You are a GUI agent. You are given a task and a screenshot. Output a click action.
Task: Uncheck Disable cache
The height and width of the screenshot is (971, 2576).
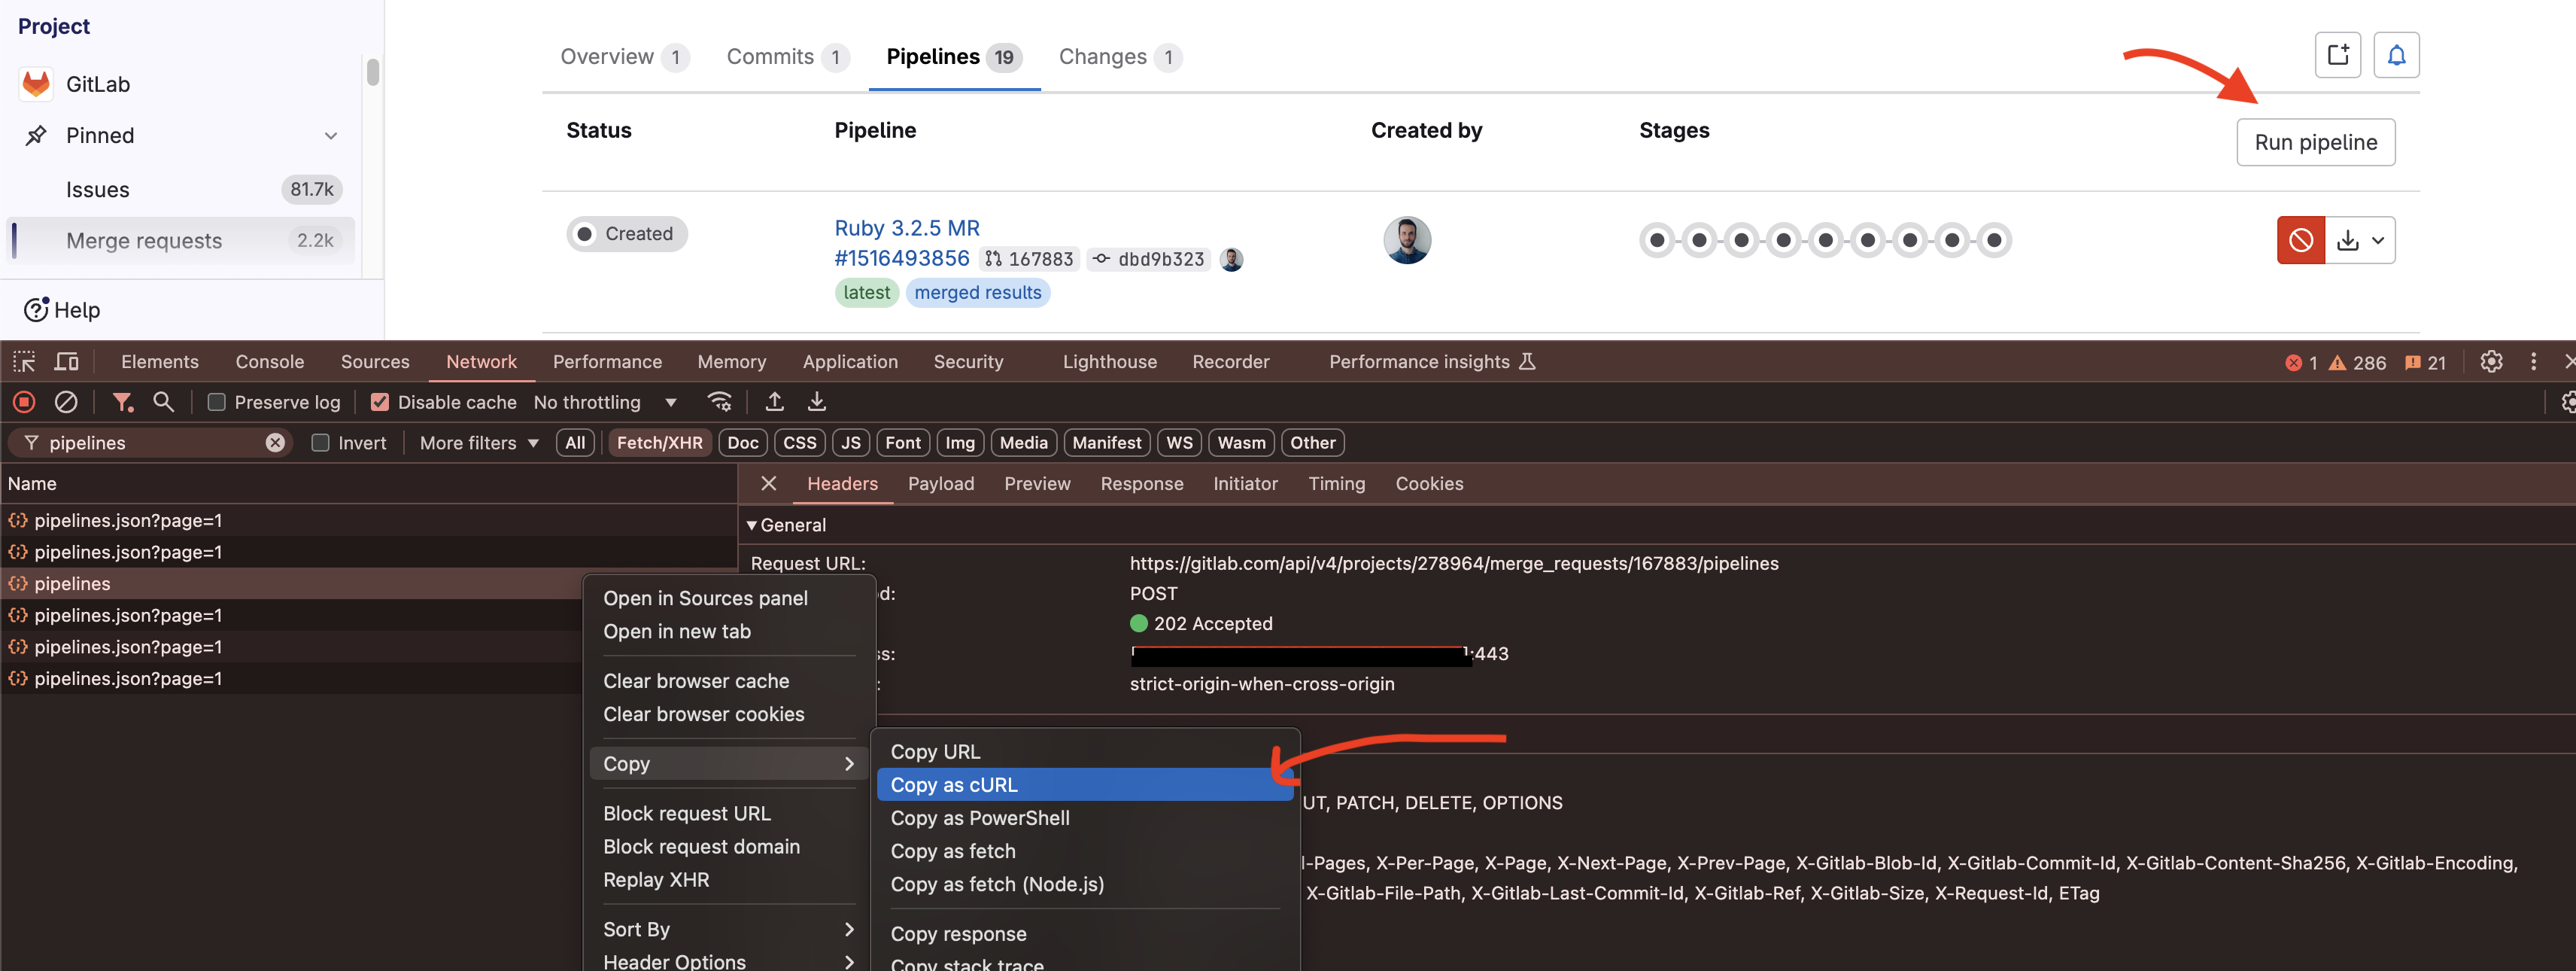click(380, 401)
